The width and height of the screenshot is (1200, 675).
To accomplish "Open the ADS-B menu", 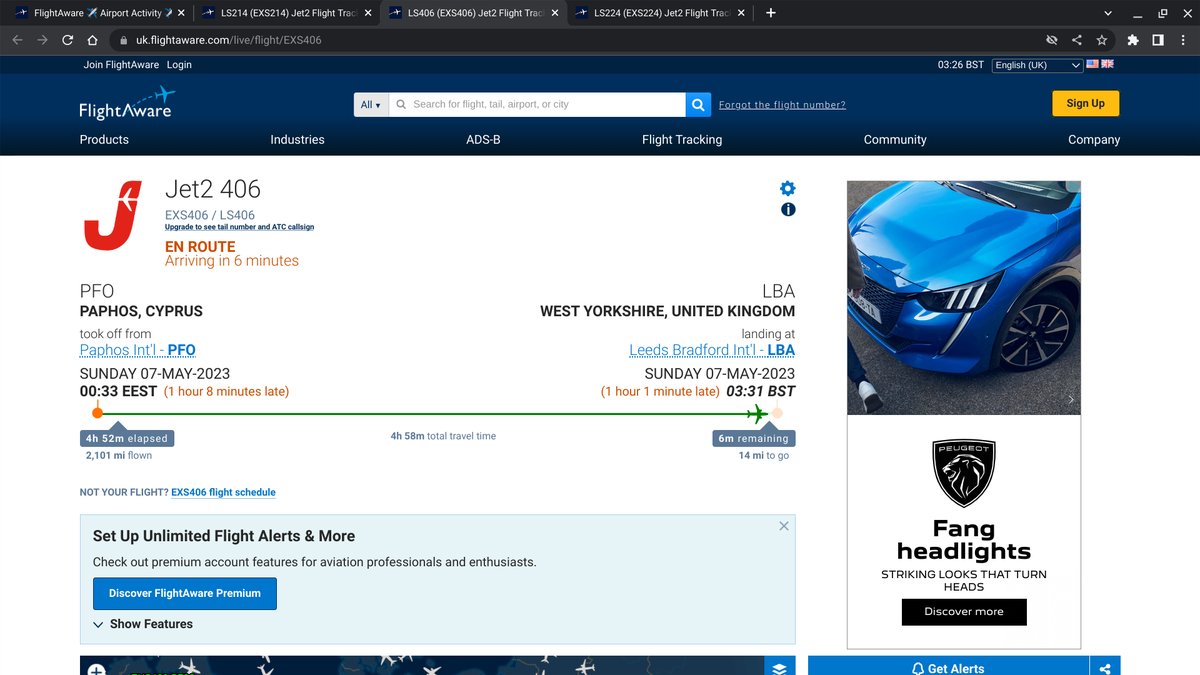I will (x=483, y=140).
